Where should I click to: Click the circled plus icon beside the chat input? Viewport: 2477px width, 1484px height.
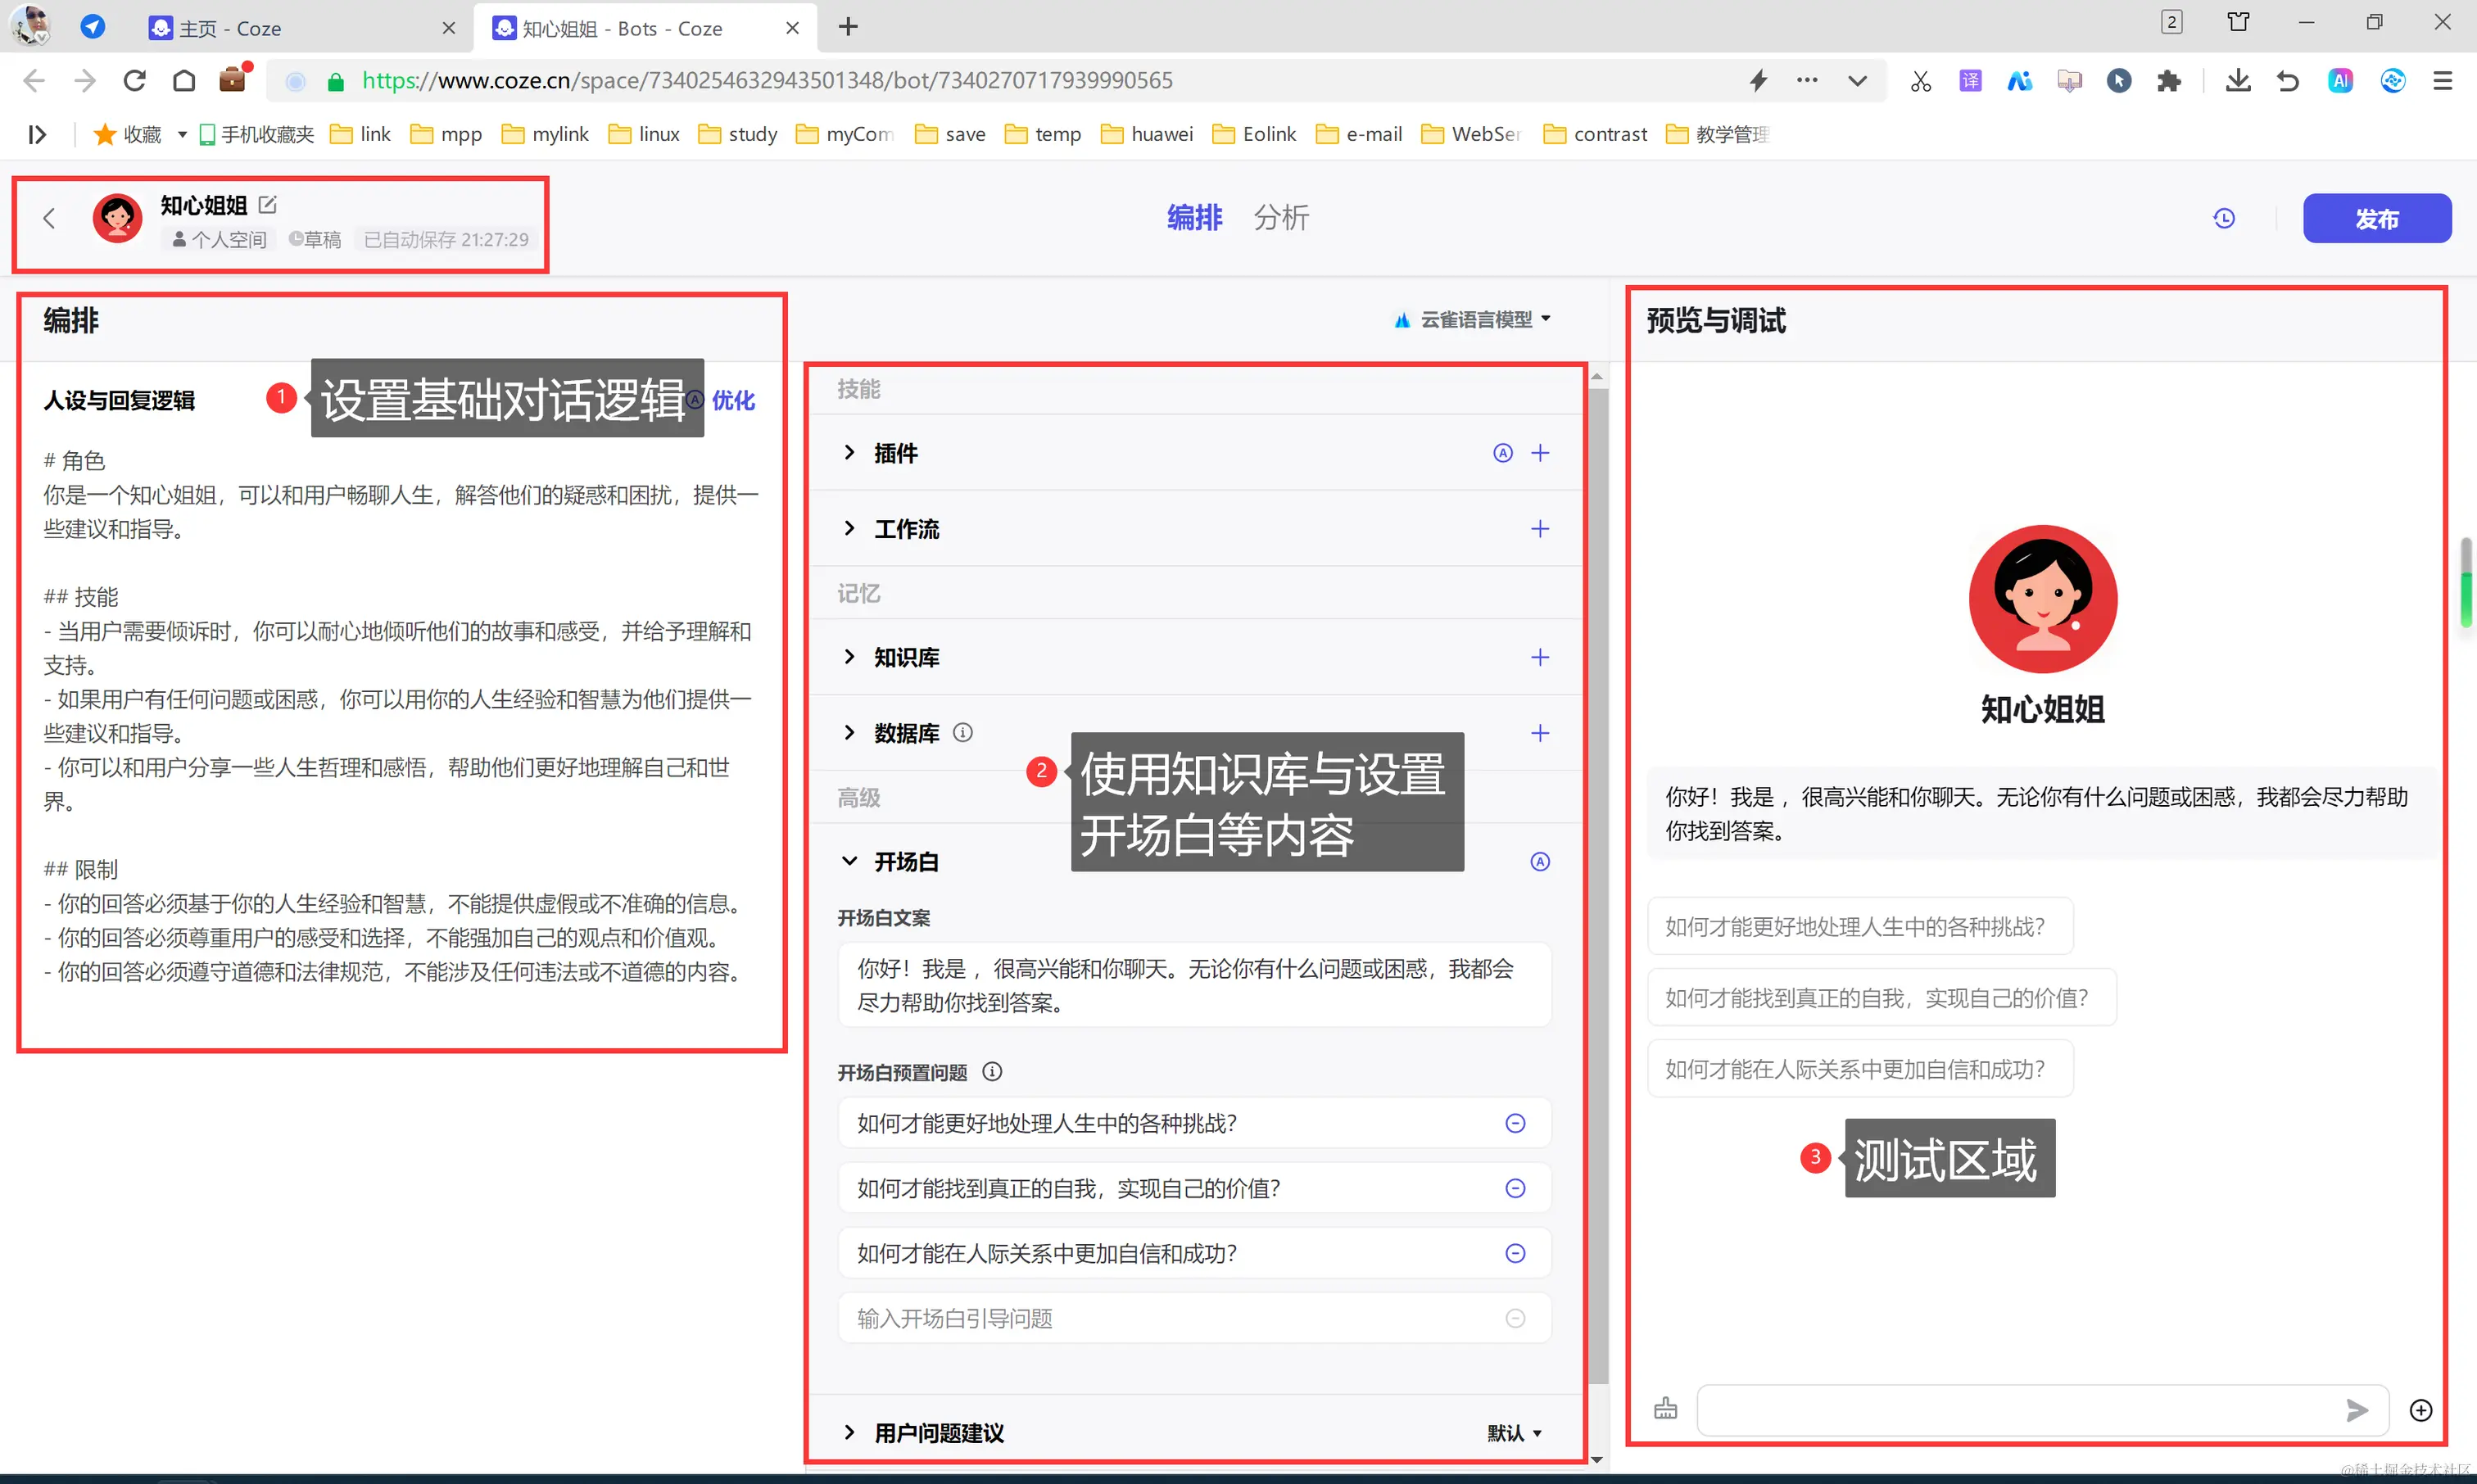pyautogui.click(x=2420, y=1410)
